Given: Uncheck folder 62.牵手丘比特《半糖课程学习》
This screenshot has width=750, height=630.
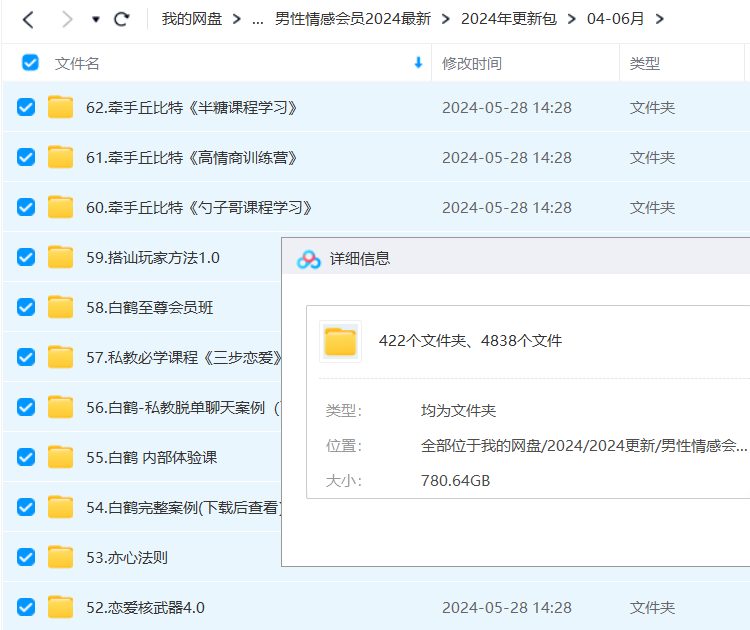Looking at the screenshot, I should pos(26,107).
